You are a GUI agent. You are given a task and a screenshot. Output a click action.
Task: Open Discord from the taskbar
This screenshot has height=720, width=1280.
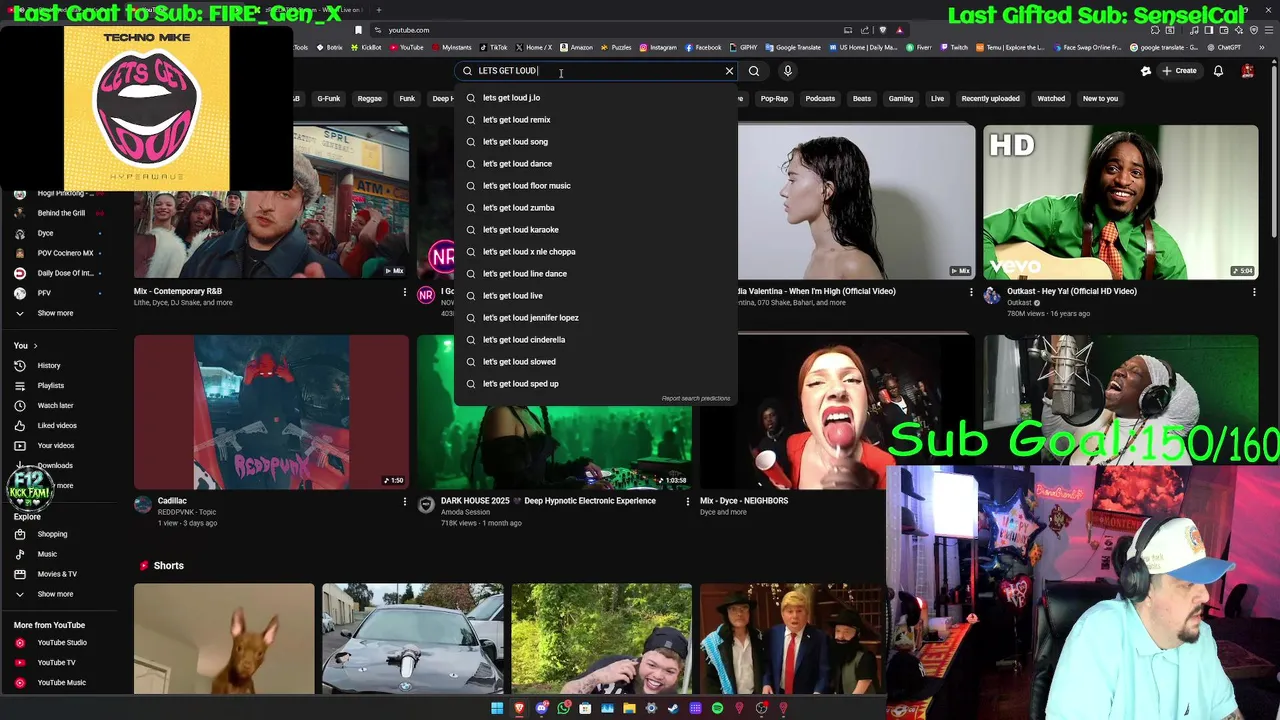point(542,709)
